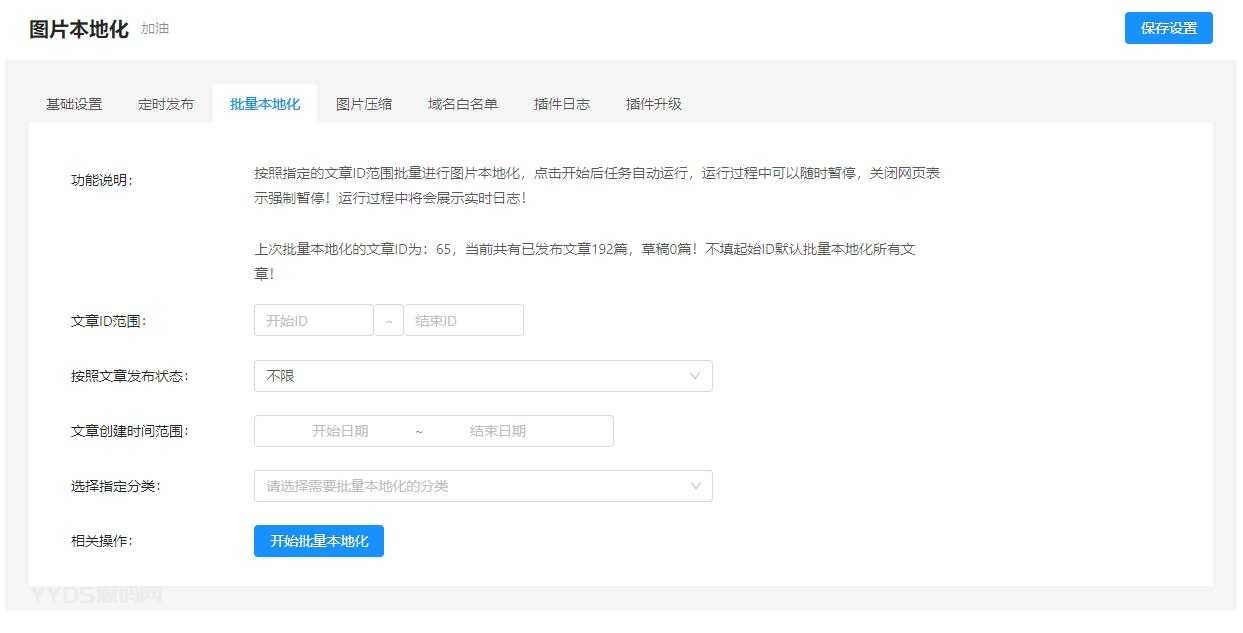
Task: Switch to the 图片压缩 tab
Action: tap(363, 102)
